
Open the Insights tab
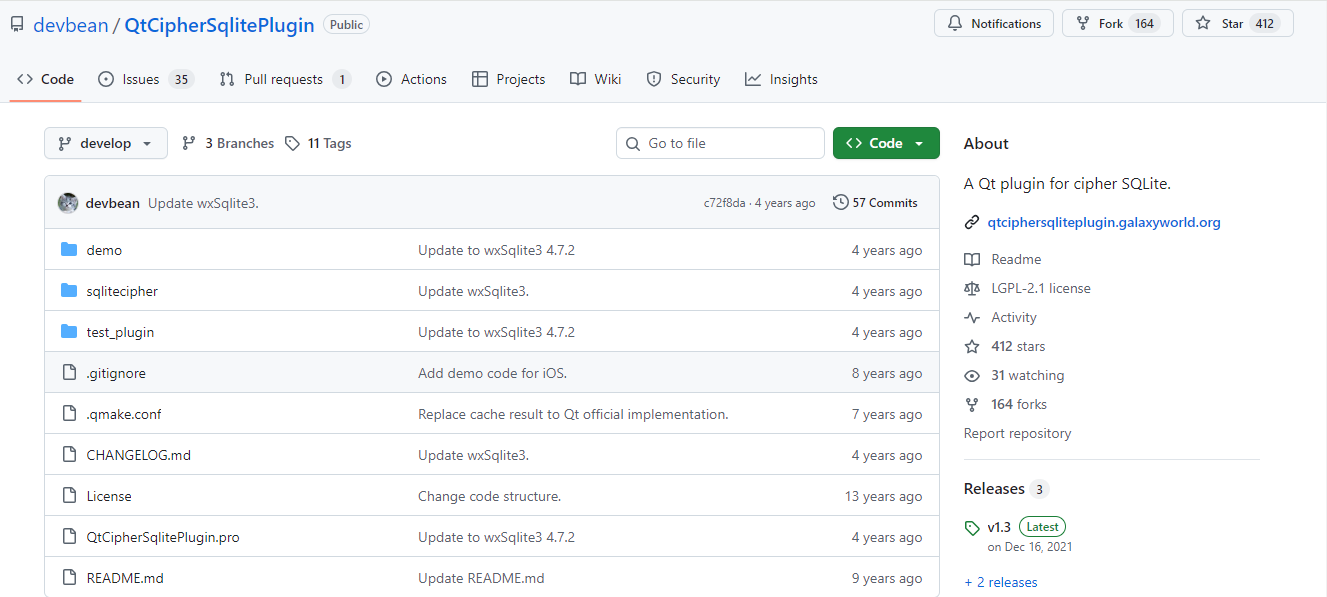tap(781, 79)
